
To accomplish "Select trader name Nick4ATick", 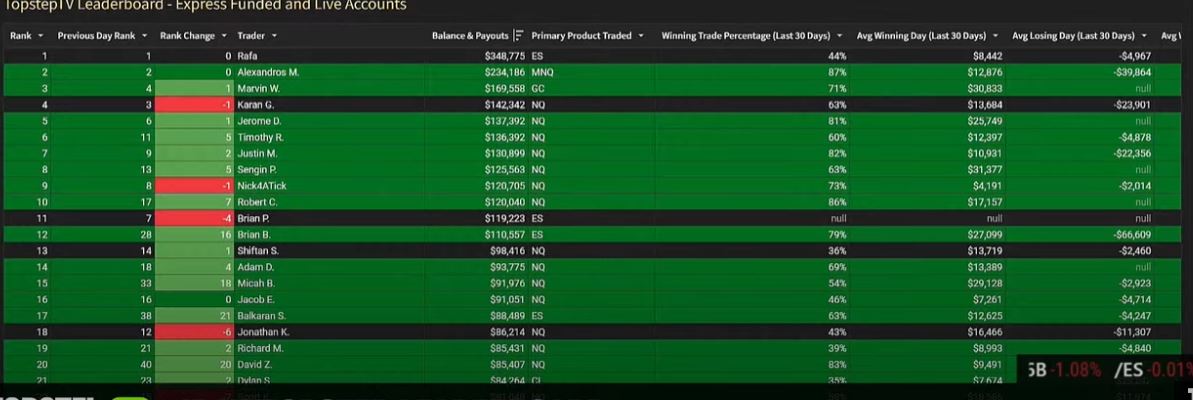I will pyautogui.click(x=262, y=186).
